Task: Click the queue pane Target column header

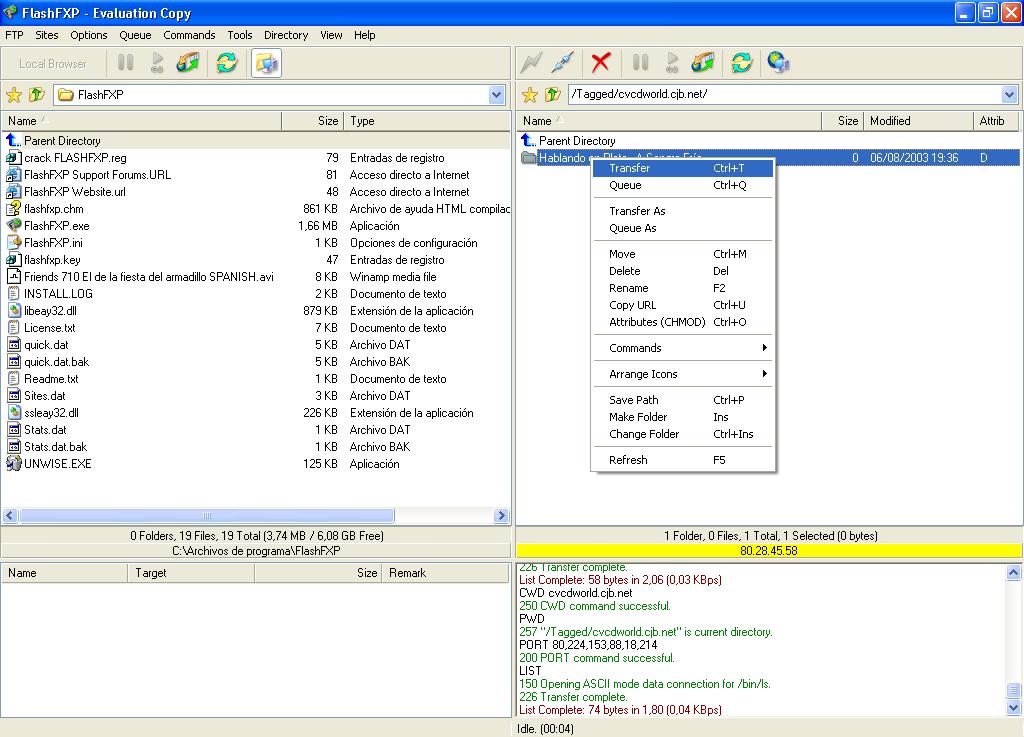Action: (191, 572)
